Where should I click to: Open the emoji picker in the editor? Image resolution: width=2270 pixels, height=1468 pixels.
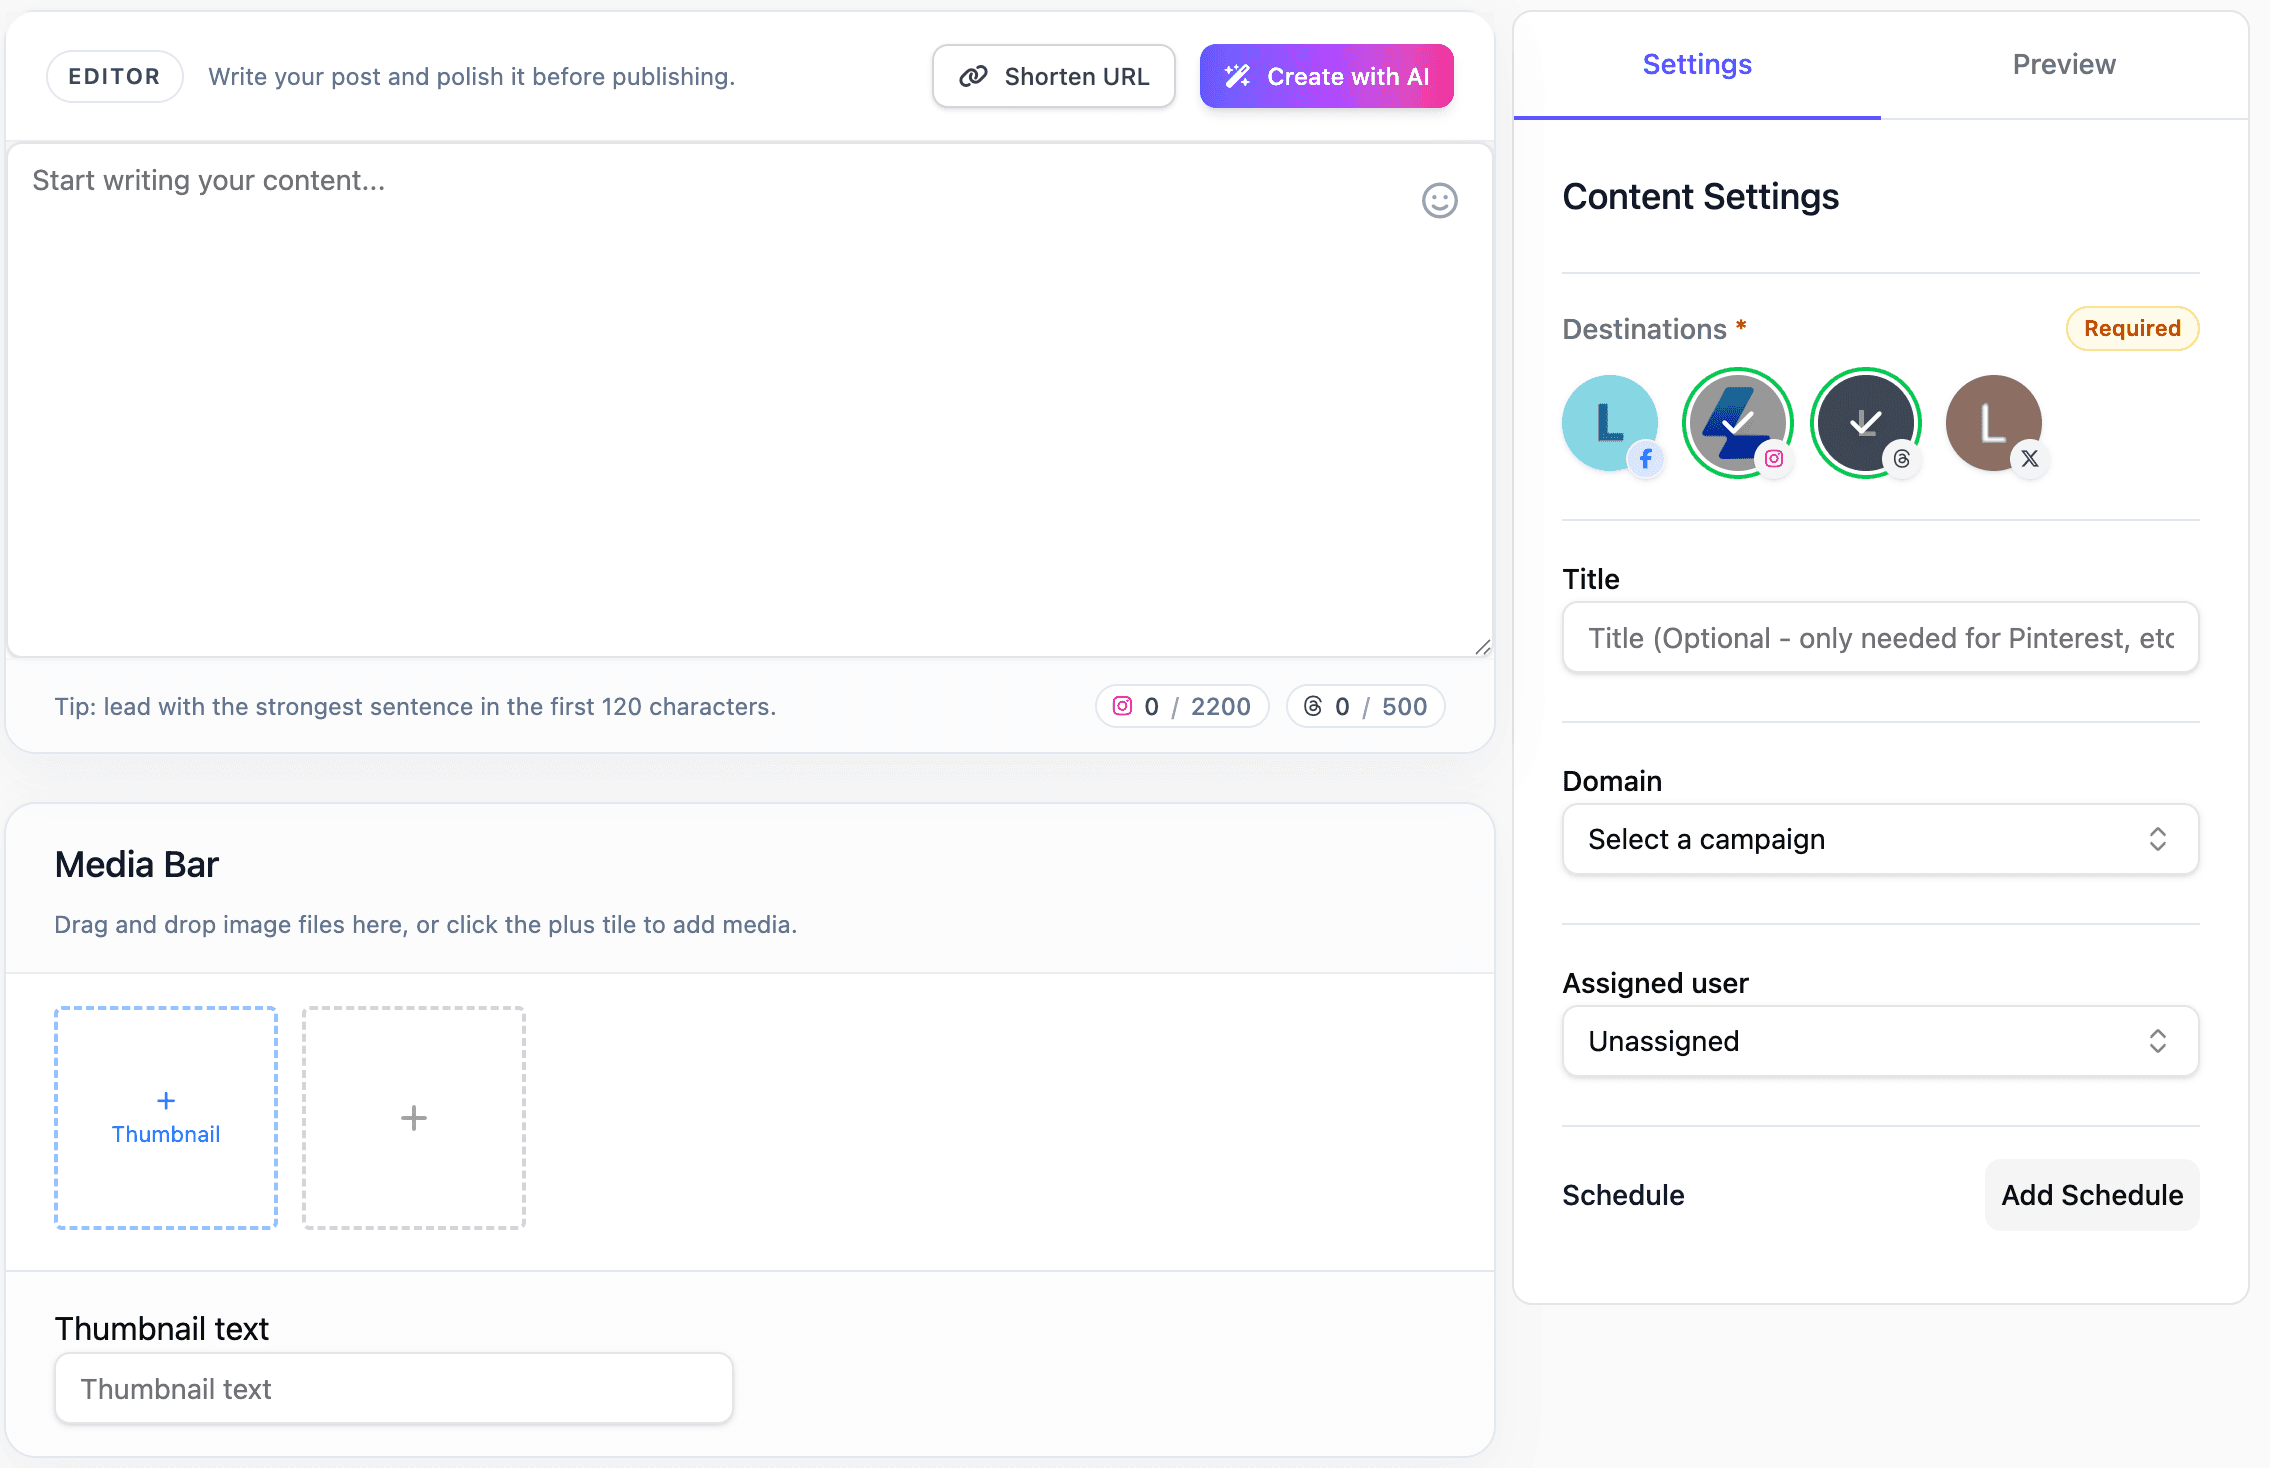pos(1438,201)
